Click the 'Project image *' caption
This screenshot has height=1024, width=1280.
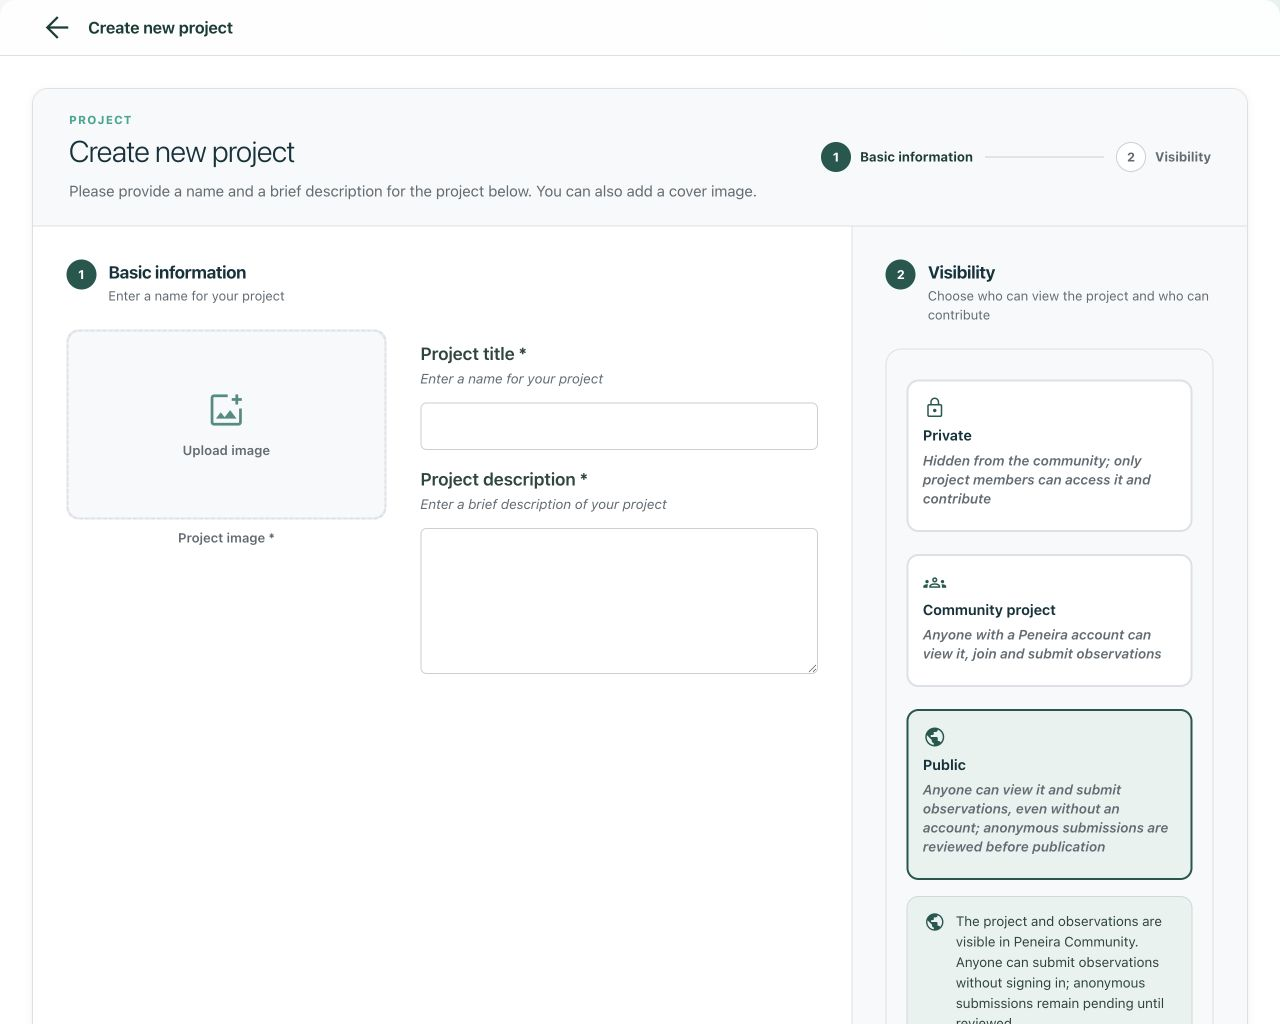[226, 538]
